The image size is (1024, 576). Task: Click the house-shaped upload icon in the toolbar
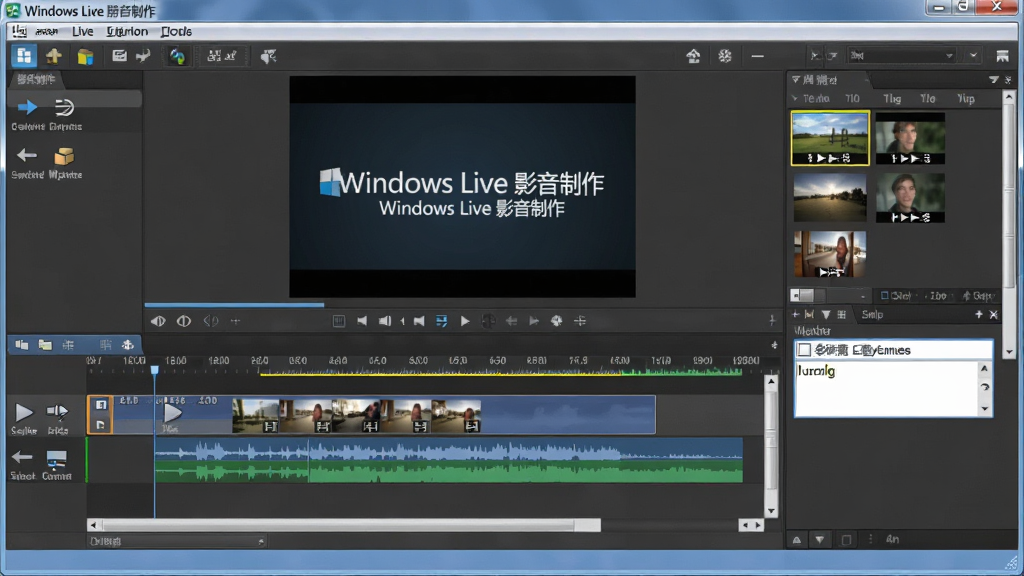[x=54, y=56]
